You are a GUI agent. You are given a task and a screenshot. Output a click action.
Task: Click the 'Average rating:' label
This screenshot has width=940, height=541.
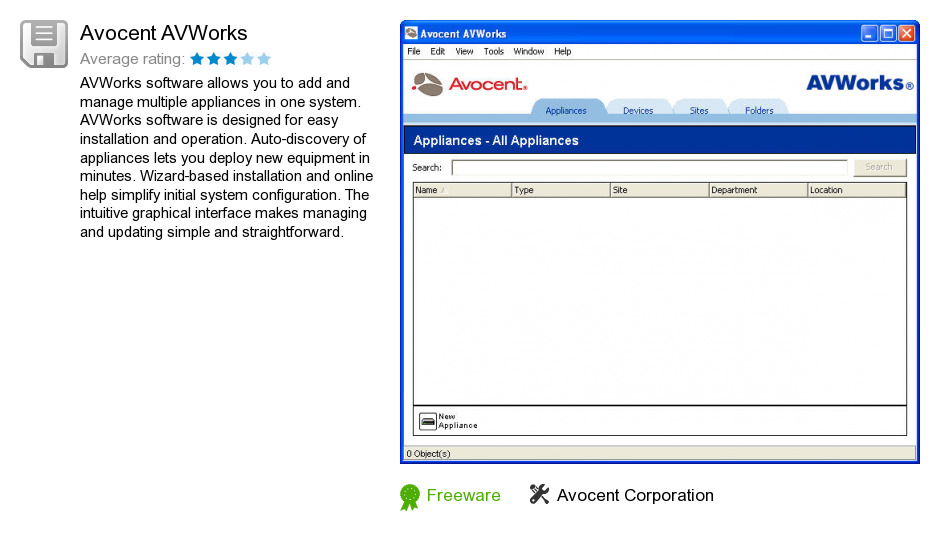(x=132, y=59)
